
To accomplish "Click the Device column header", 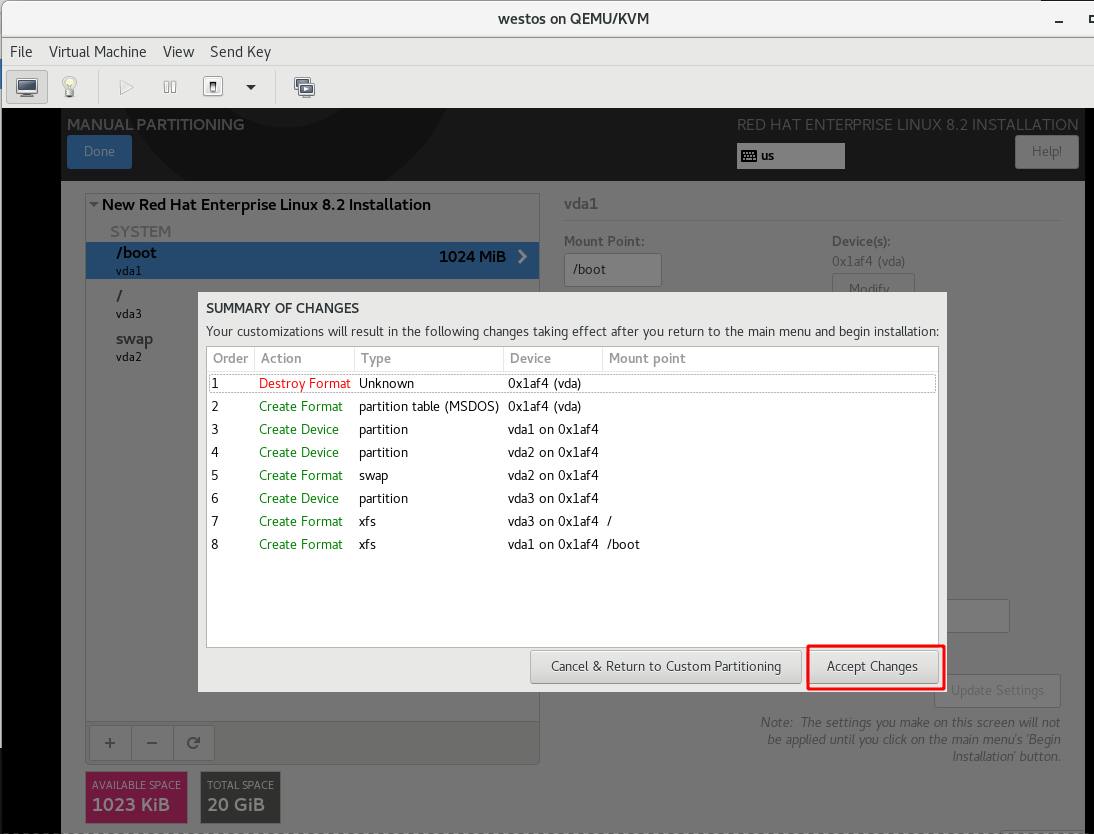I will tap(553, 358).
